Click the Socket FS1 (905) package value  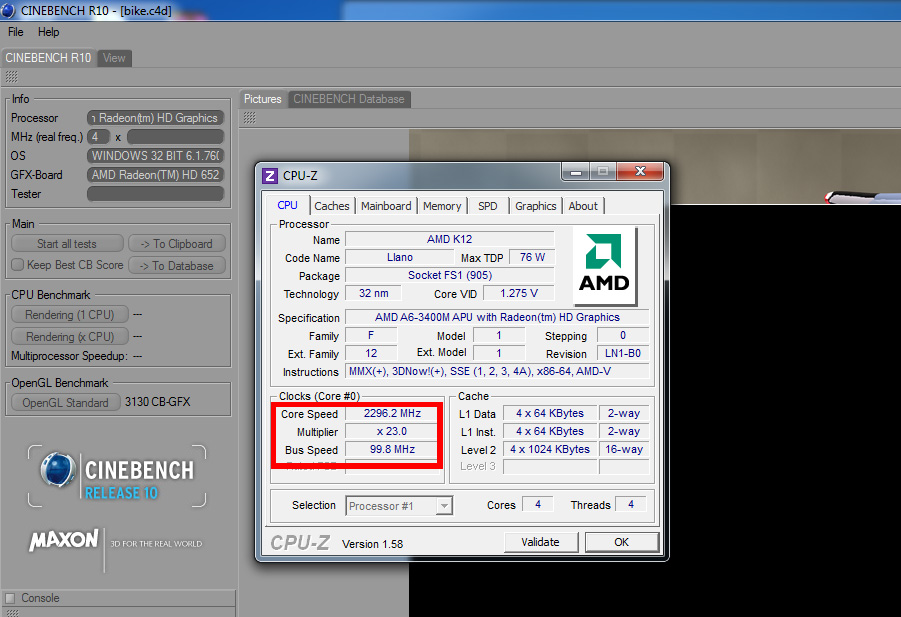click(449, 275)
